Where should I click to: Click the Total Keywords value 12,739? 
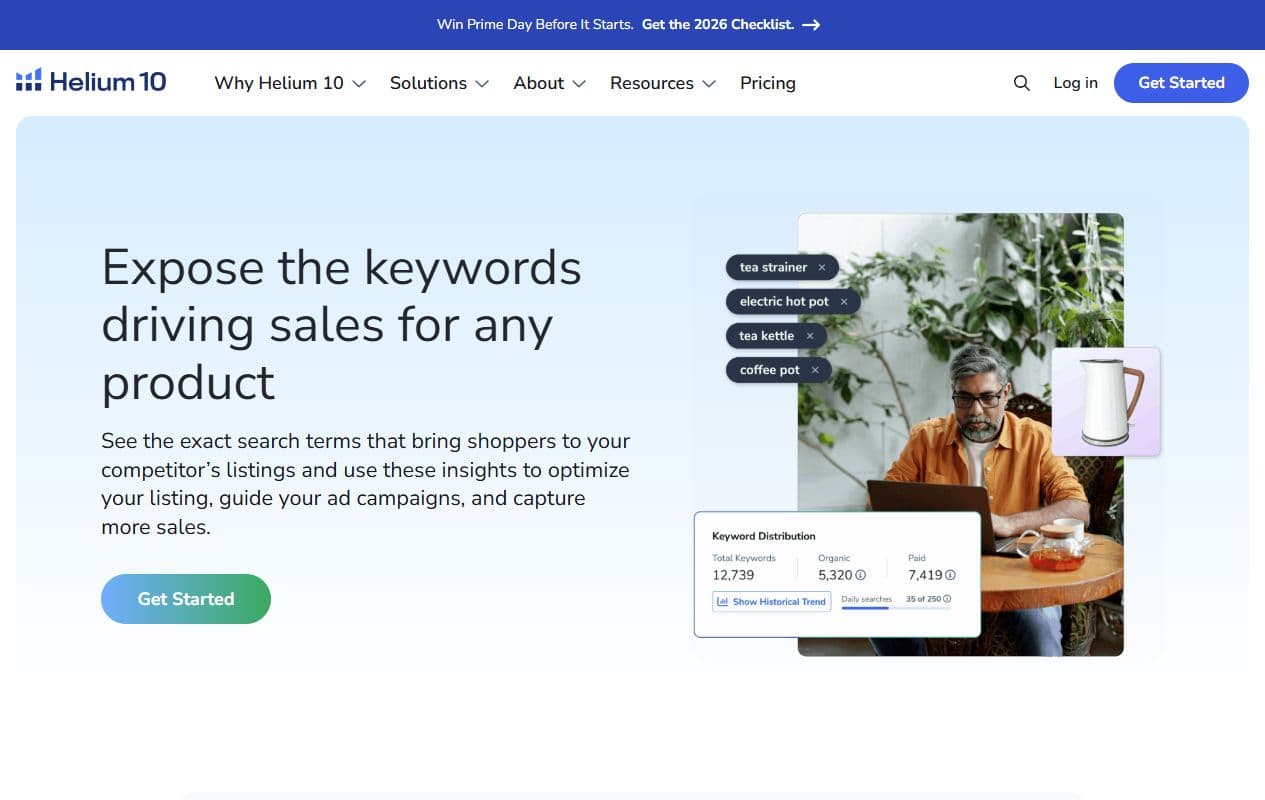pyautogui.click(x=733, y=575)
